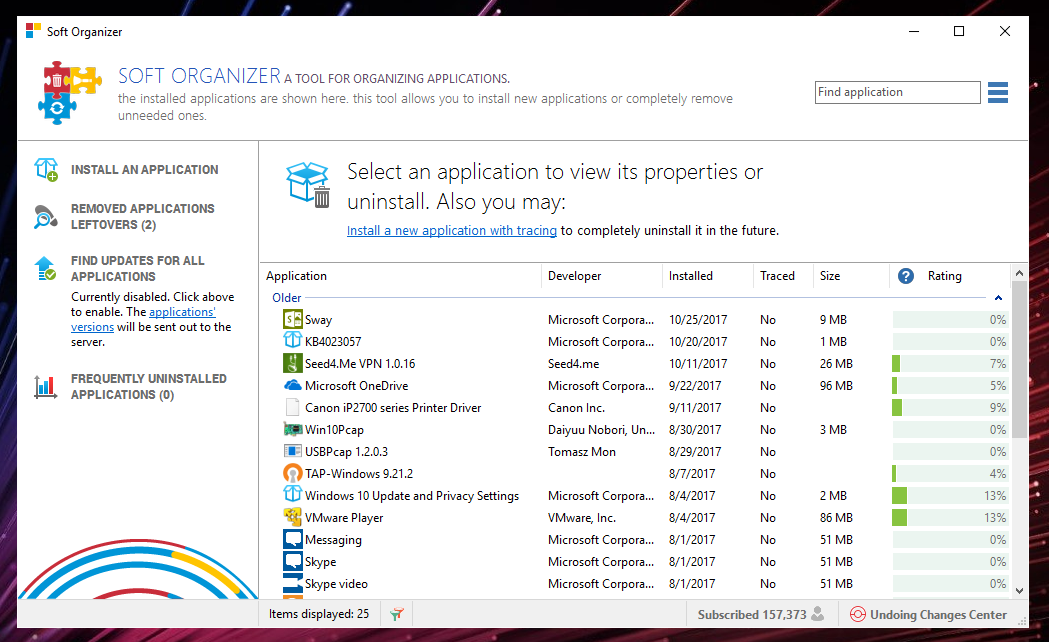The image size is (1049, 642).
Task: Sort by Developer column header
Action: pyautogui.click(x=574, y=276)
